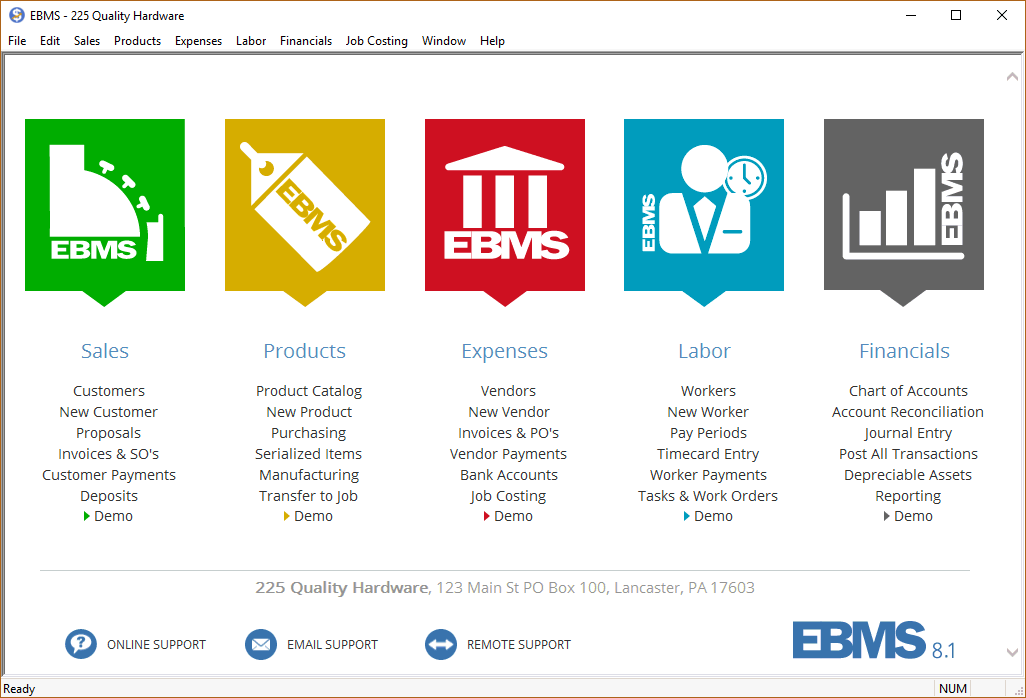Expand the red Demo arrow under Expenses
Viewport: 1026px width, 698px height.
(x=487, y=517)
